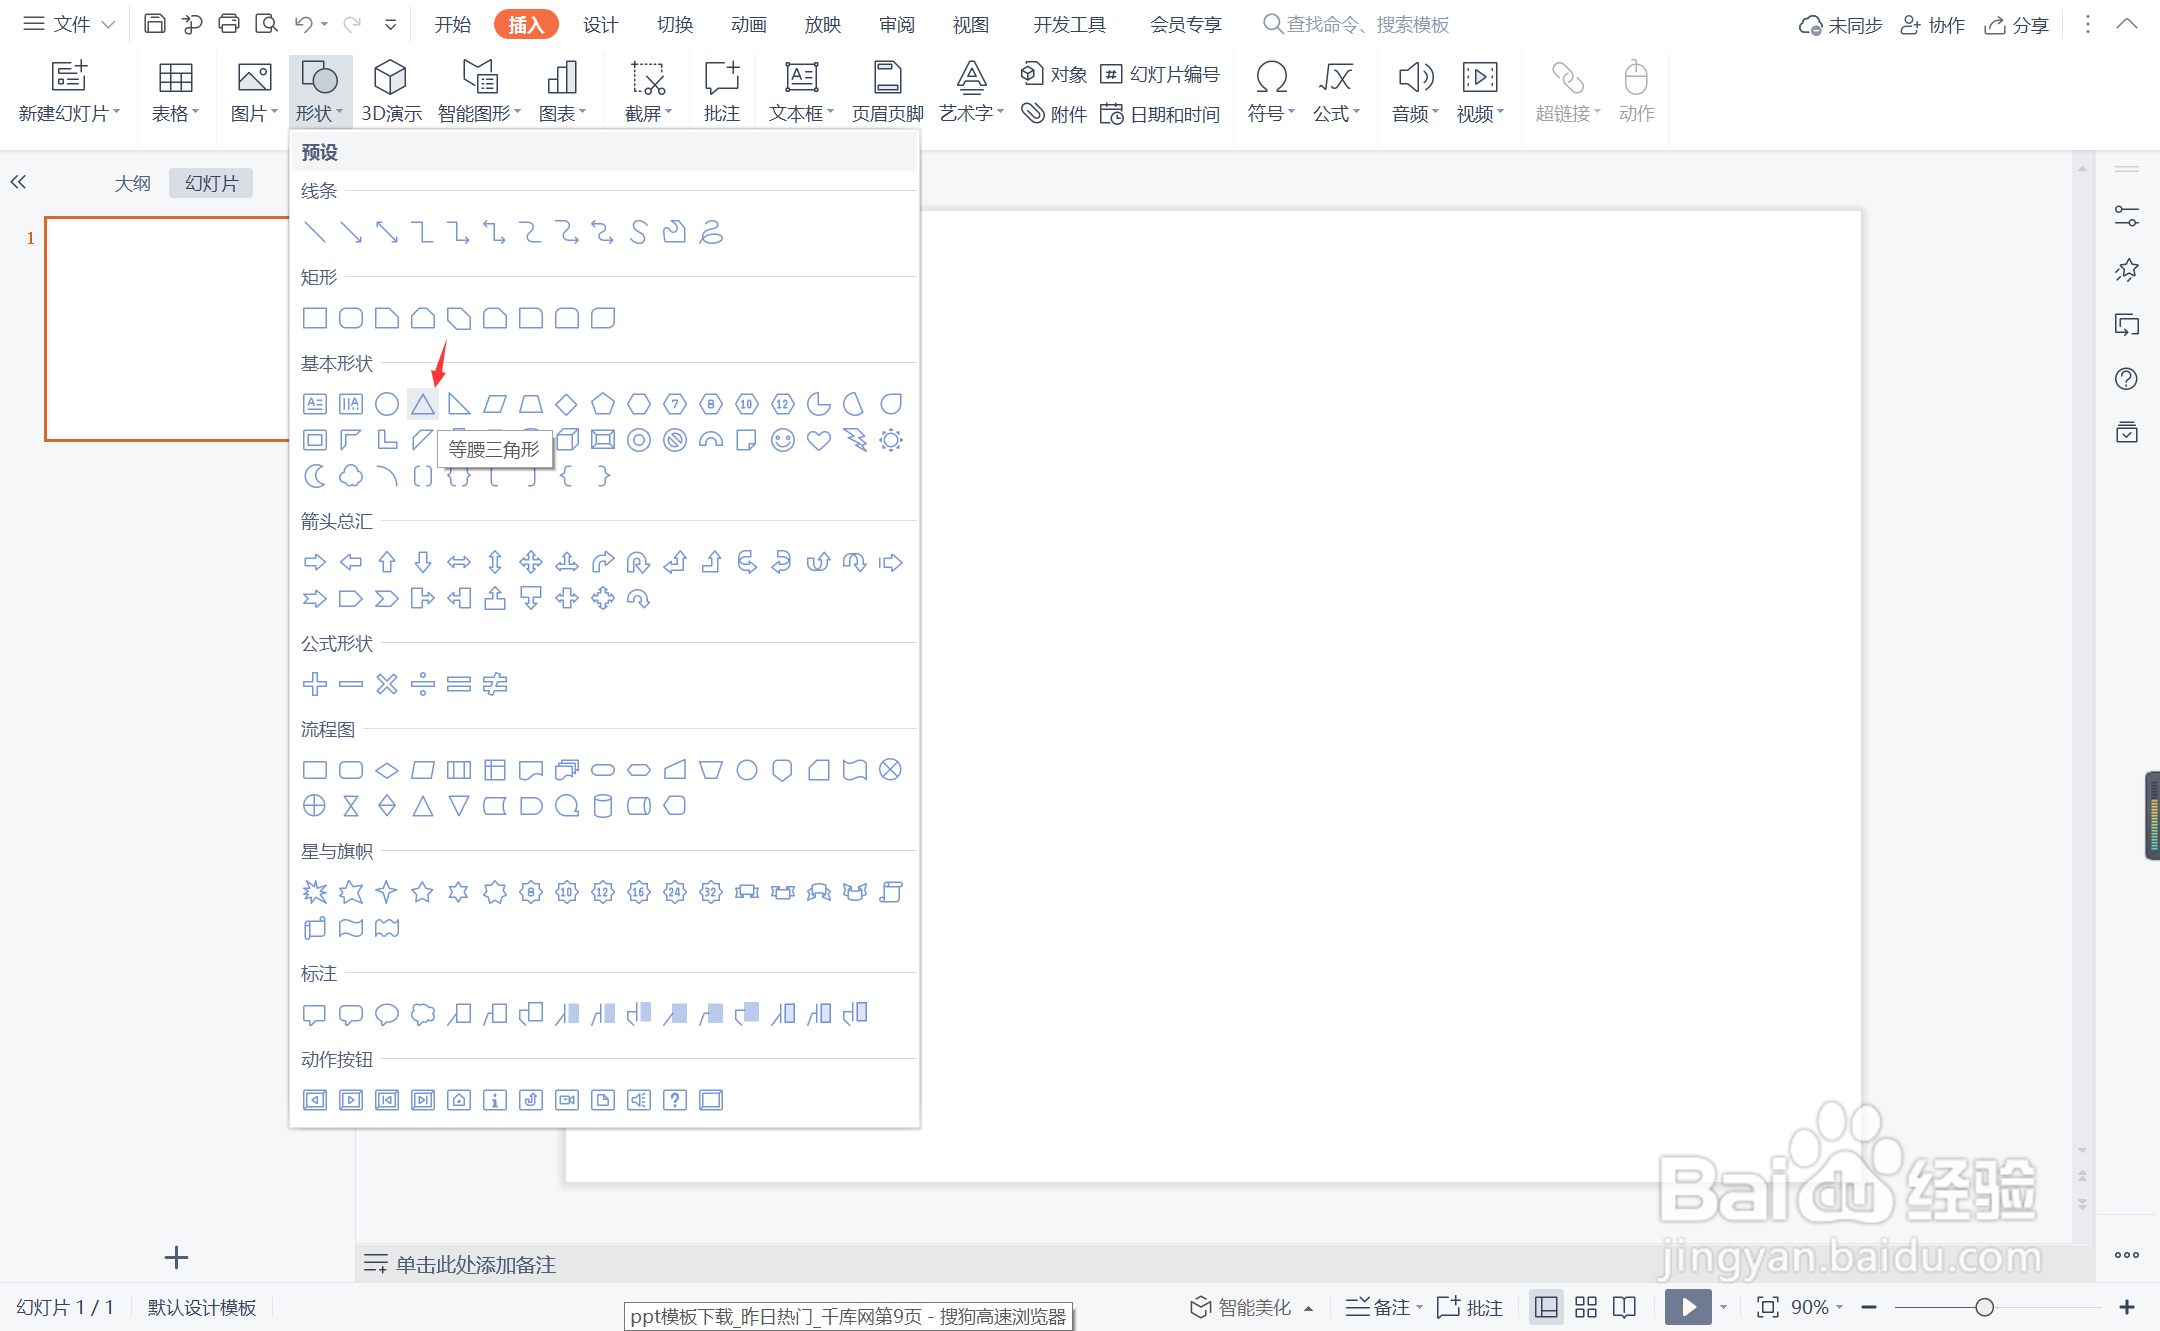Switch to normal view in status bar

1546,1307
